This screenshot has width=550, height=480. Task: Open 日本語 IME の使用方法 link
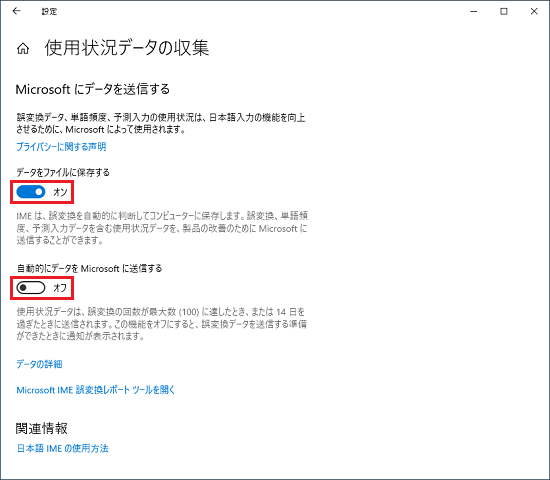click(x=63, y=448)
